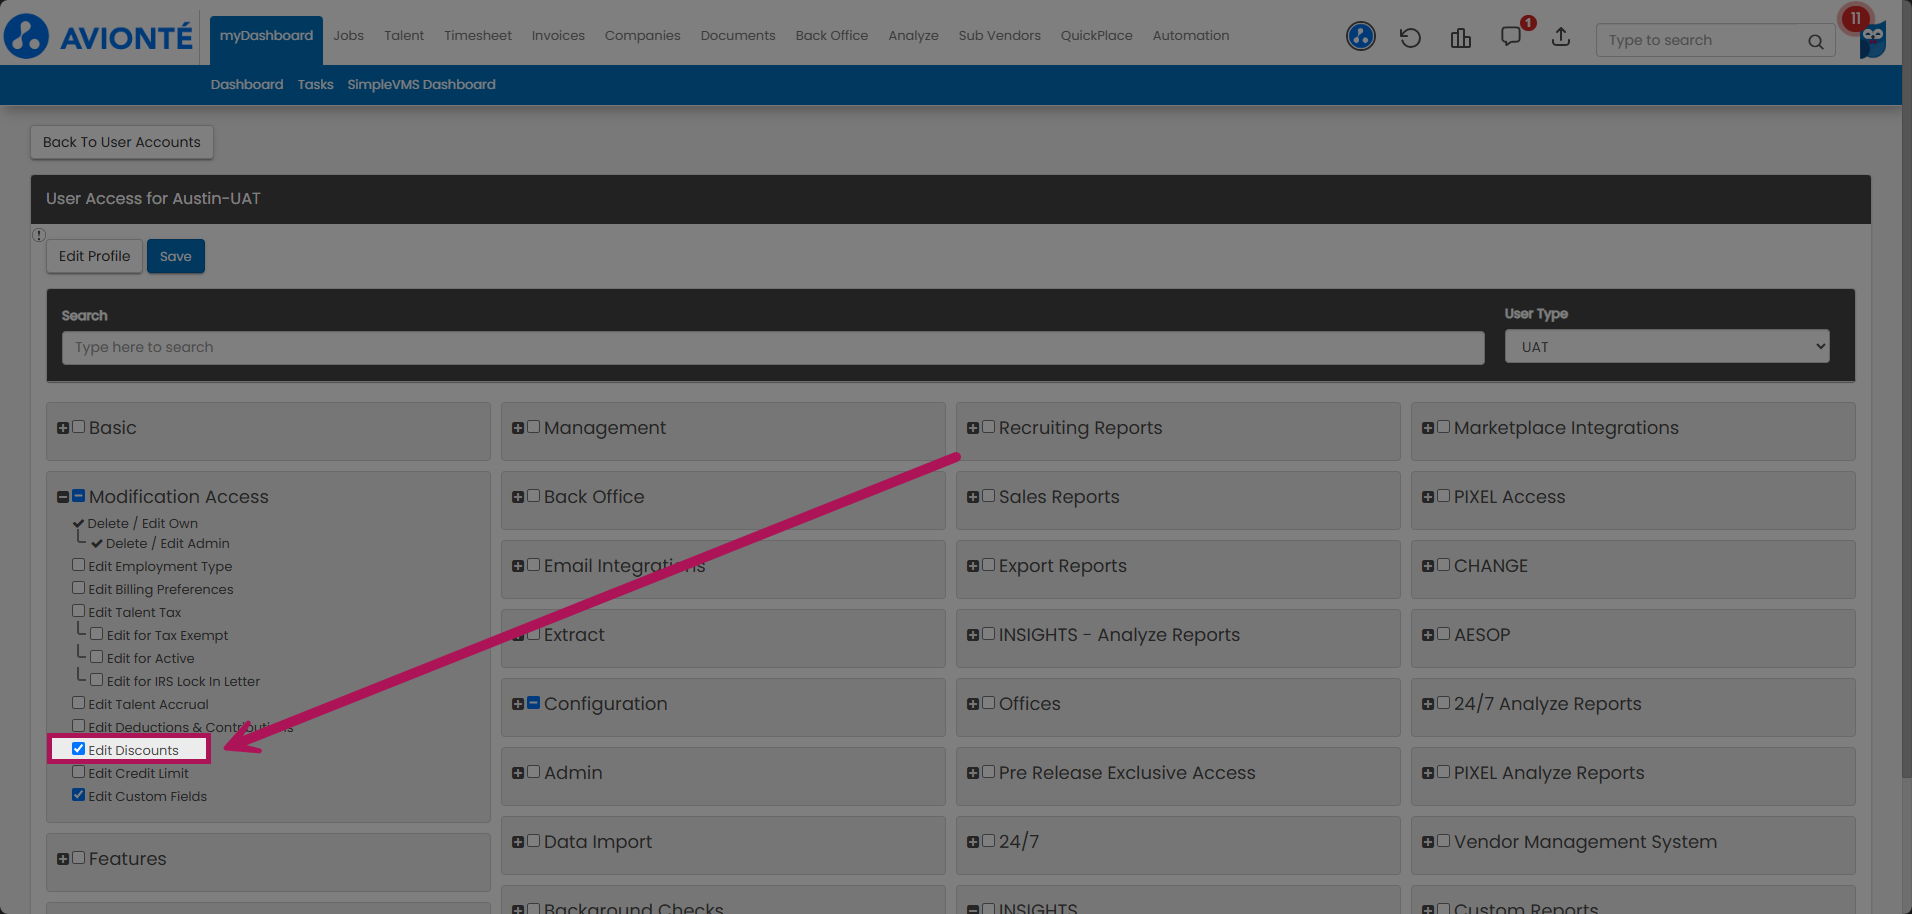
Task: Expand the AESOP group
Action: click(1428, 635)
